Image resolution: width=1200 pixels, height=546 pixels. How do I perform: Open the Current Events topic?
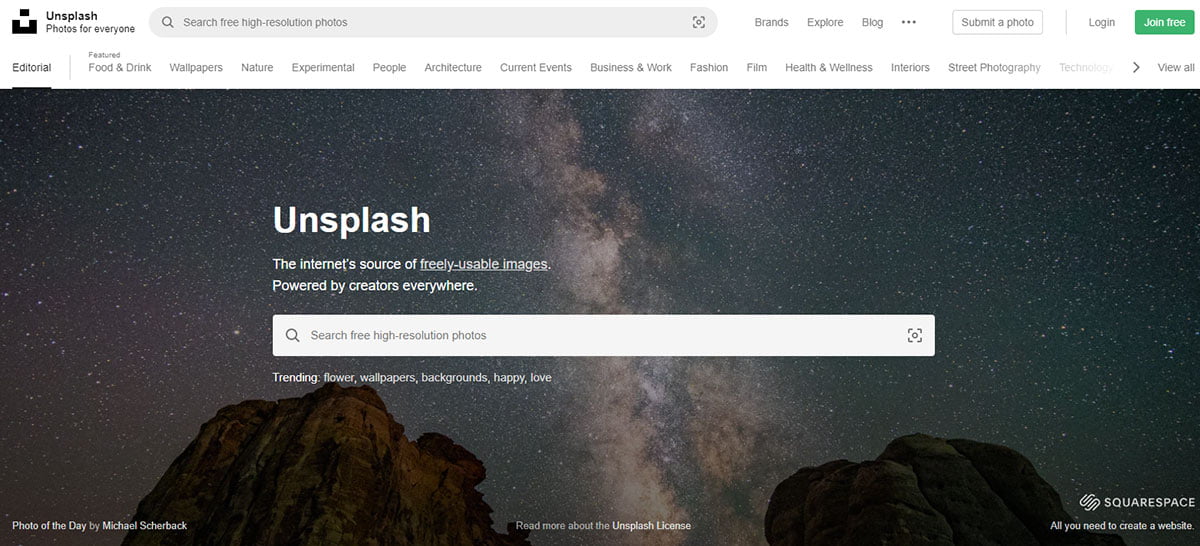click(536, 68)
